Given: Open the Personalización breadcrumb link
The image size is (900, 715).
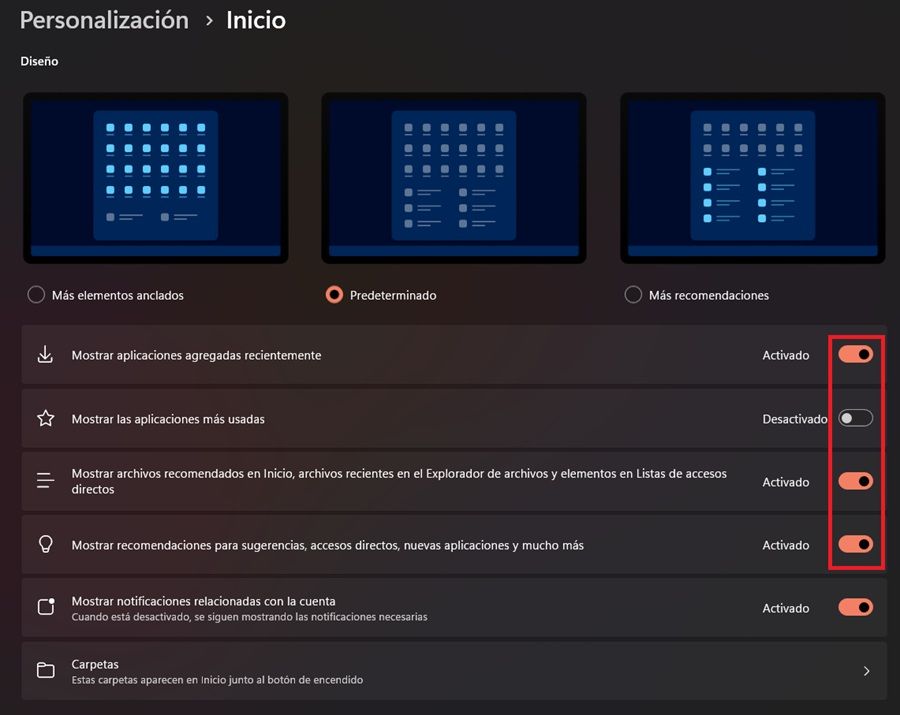Looking at the screenshot, I should pyautogui.click(x=103, y=20).
